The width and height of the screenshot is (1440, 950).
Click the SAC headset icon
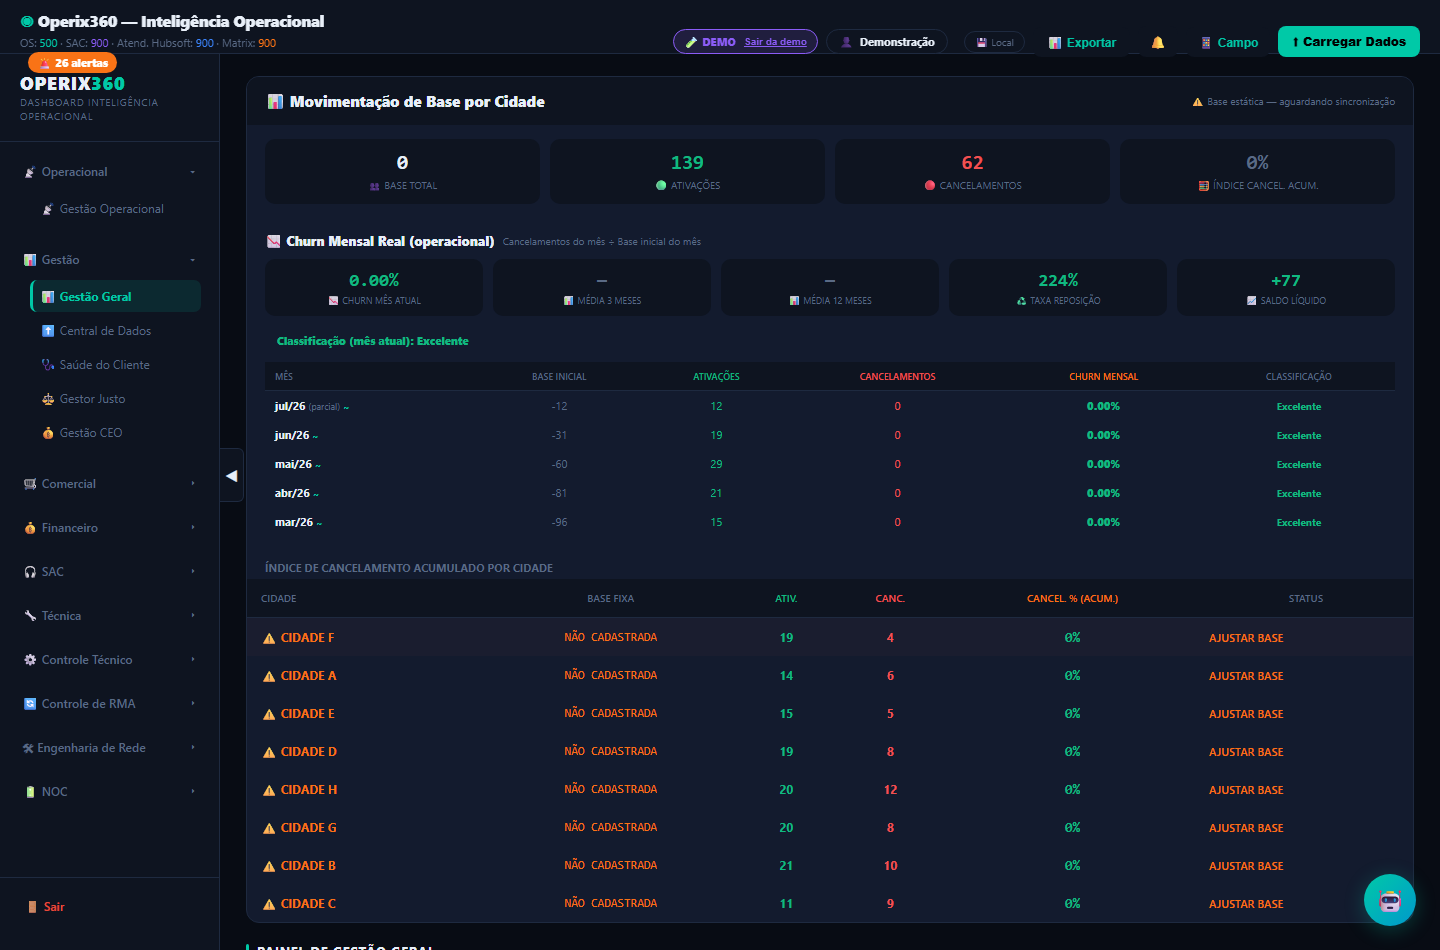30,572
